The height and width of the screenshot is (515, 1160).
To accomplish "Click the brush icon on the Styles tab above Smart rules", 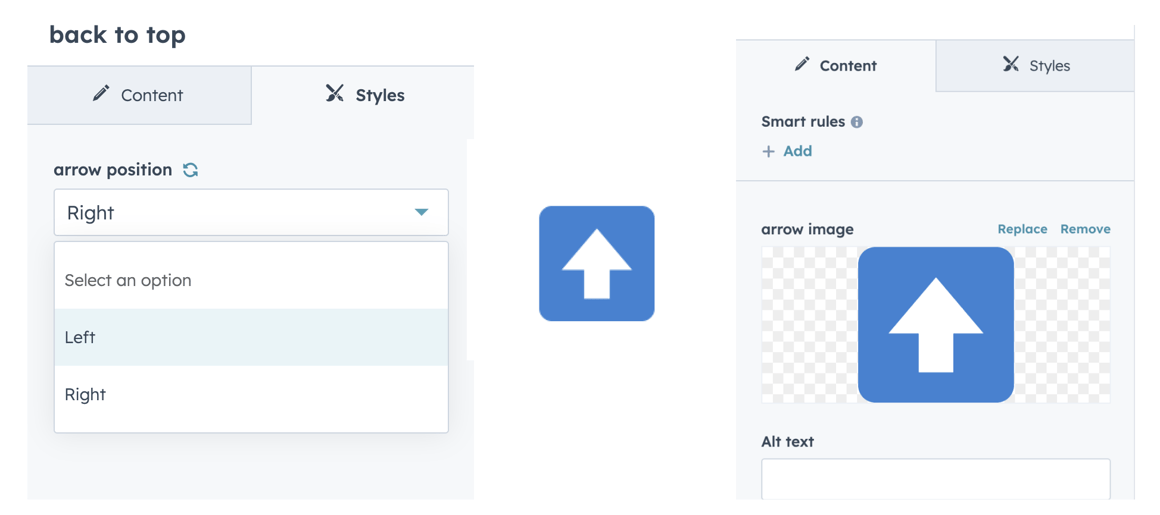I will (1011, 65).
